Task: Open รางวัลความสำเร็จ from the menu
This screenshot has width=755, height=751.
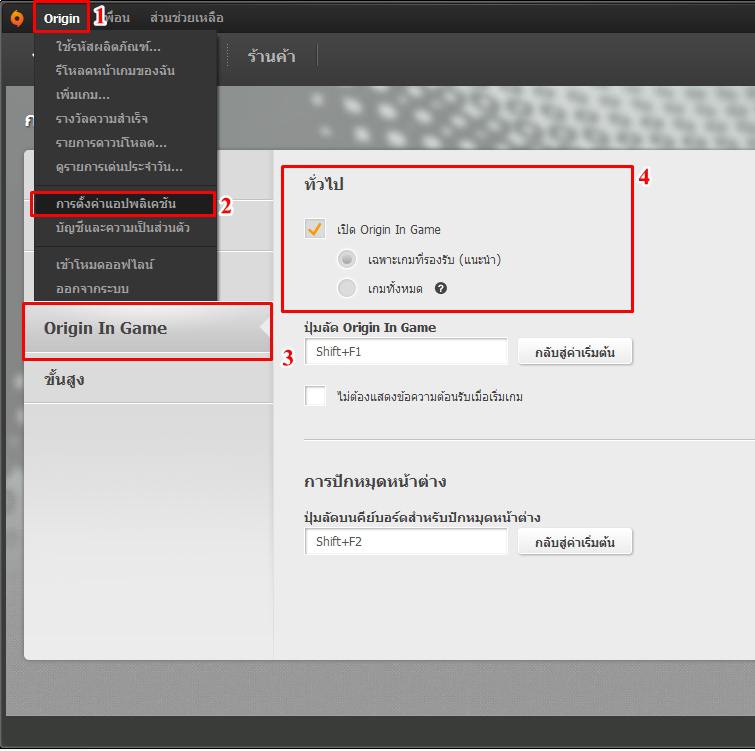Action: [x=125, y=119]
